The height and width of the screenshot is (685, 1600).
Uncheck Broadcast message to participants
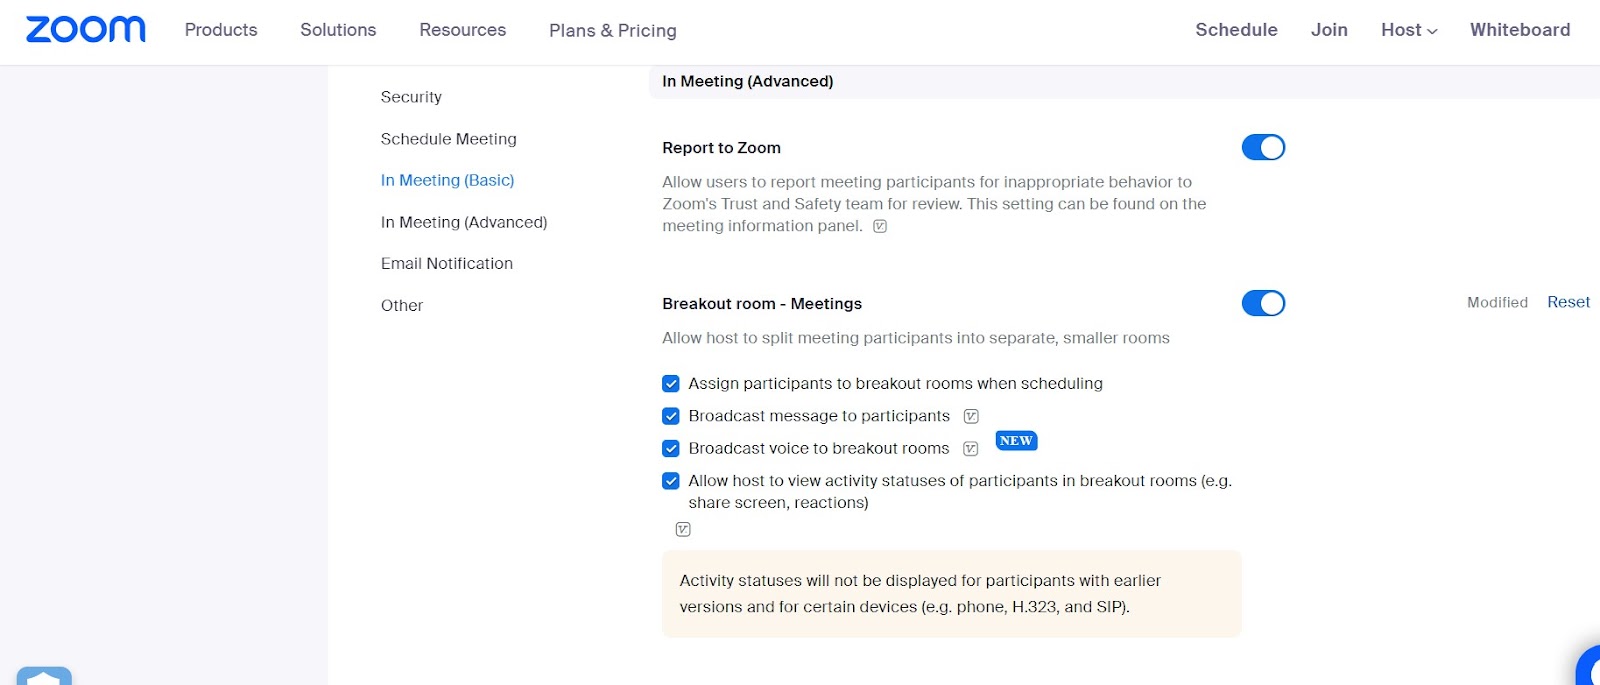tap(671, 416)
